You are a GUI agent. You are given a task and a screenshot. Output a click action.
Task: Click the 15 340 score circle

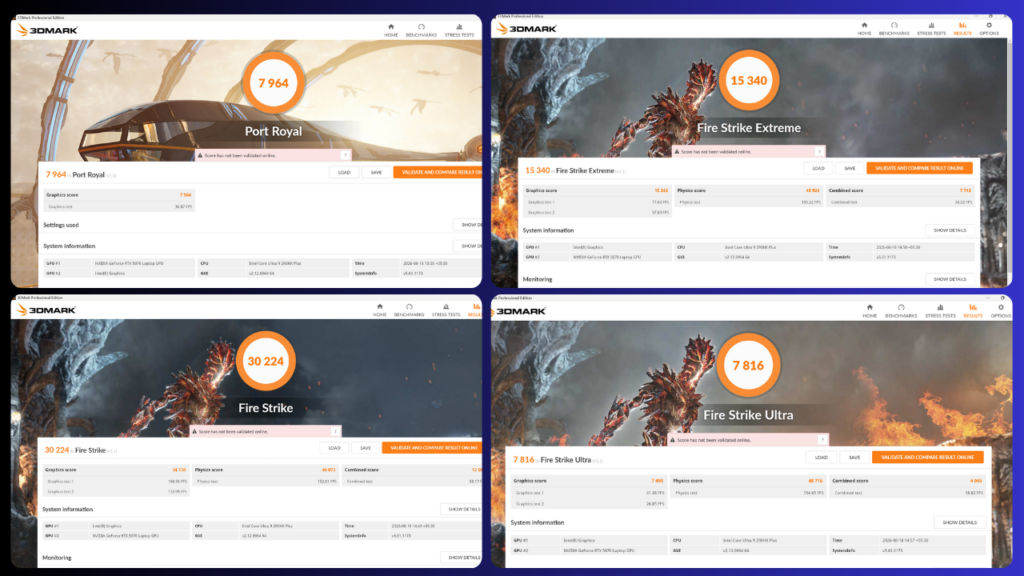pos(749,80)
